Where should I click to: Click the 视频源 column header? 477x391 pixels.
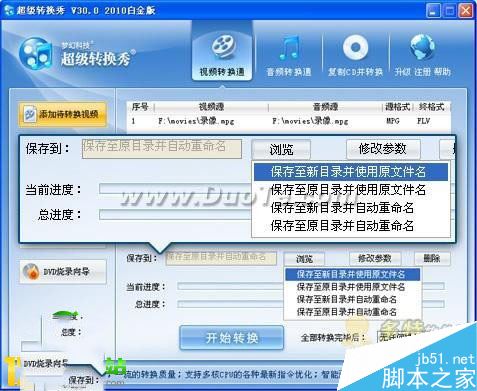tap(211, 107)
